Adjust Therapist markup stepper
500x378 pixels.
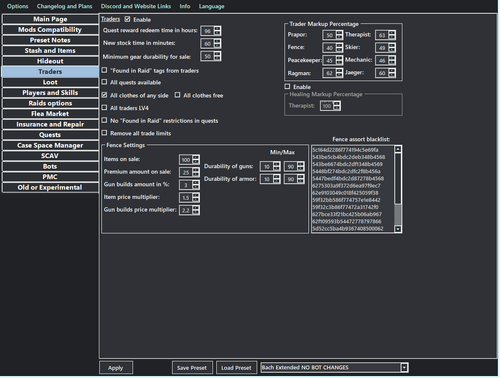(392, 35)
